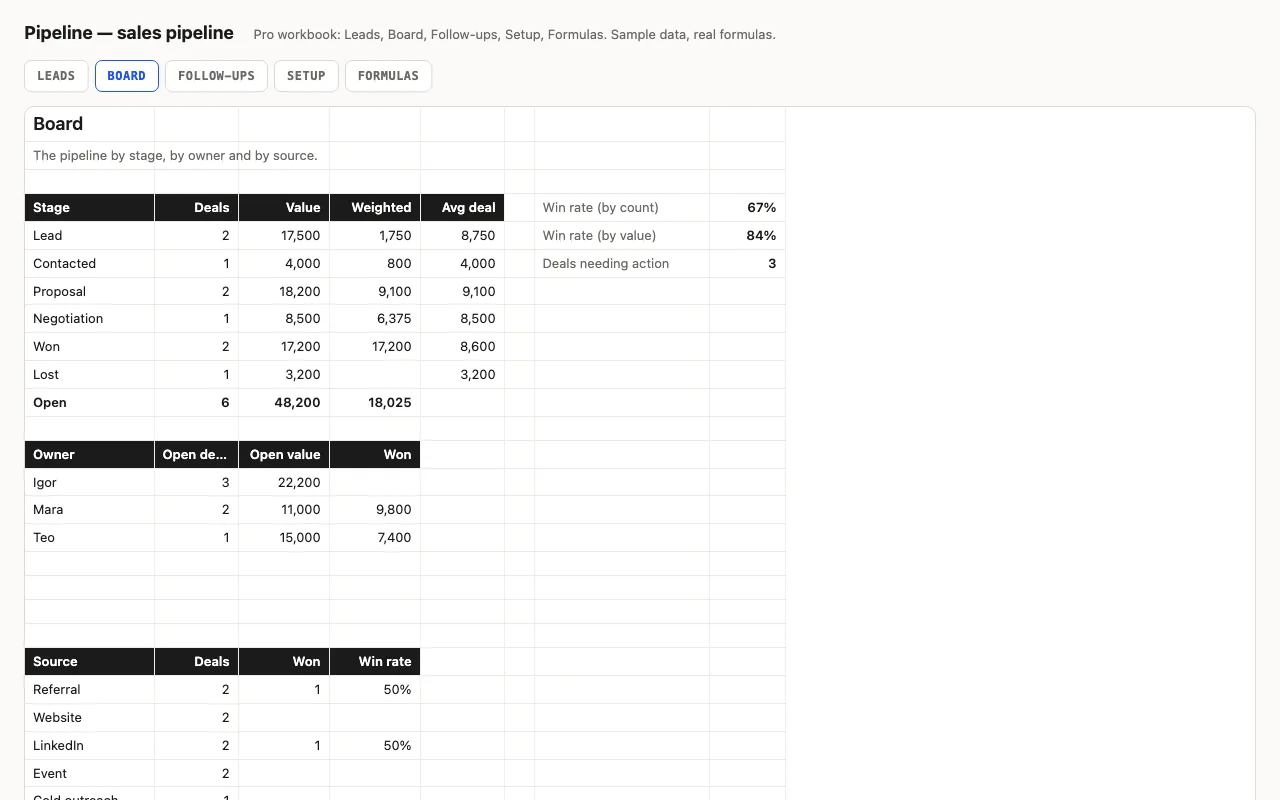Select the Owner column header

[x=90, y=455]
